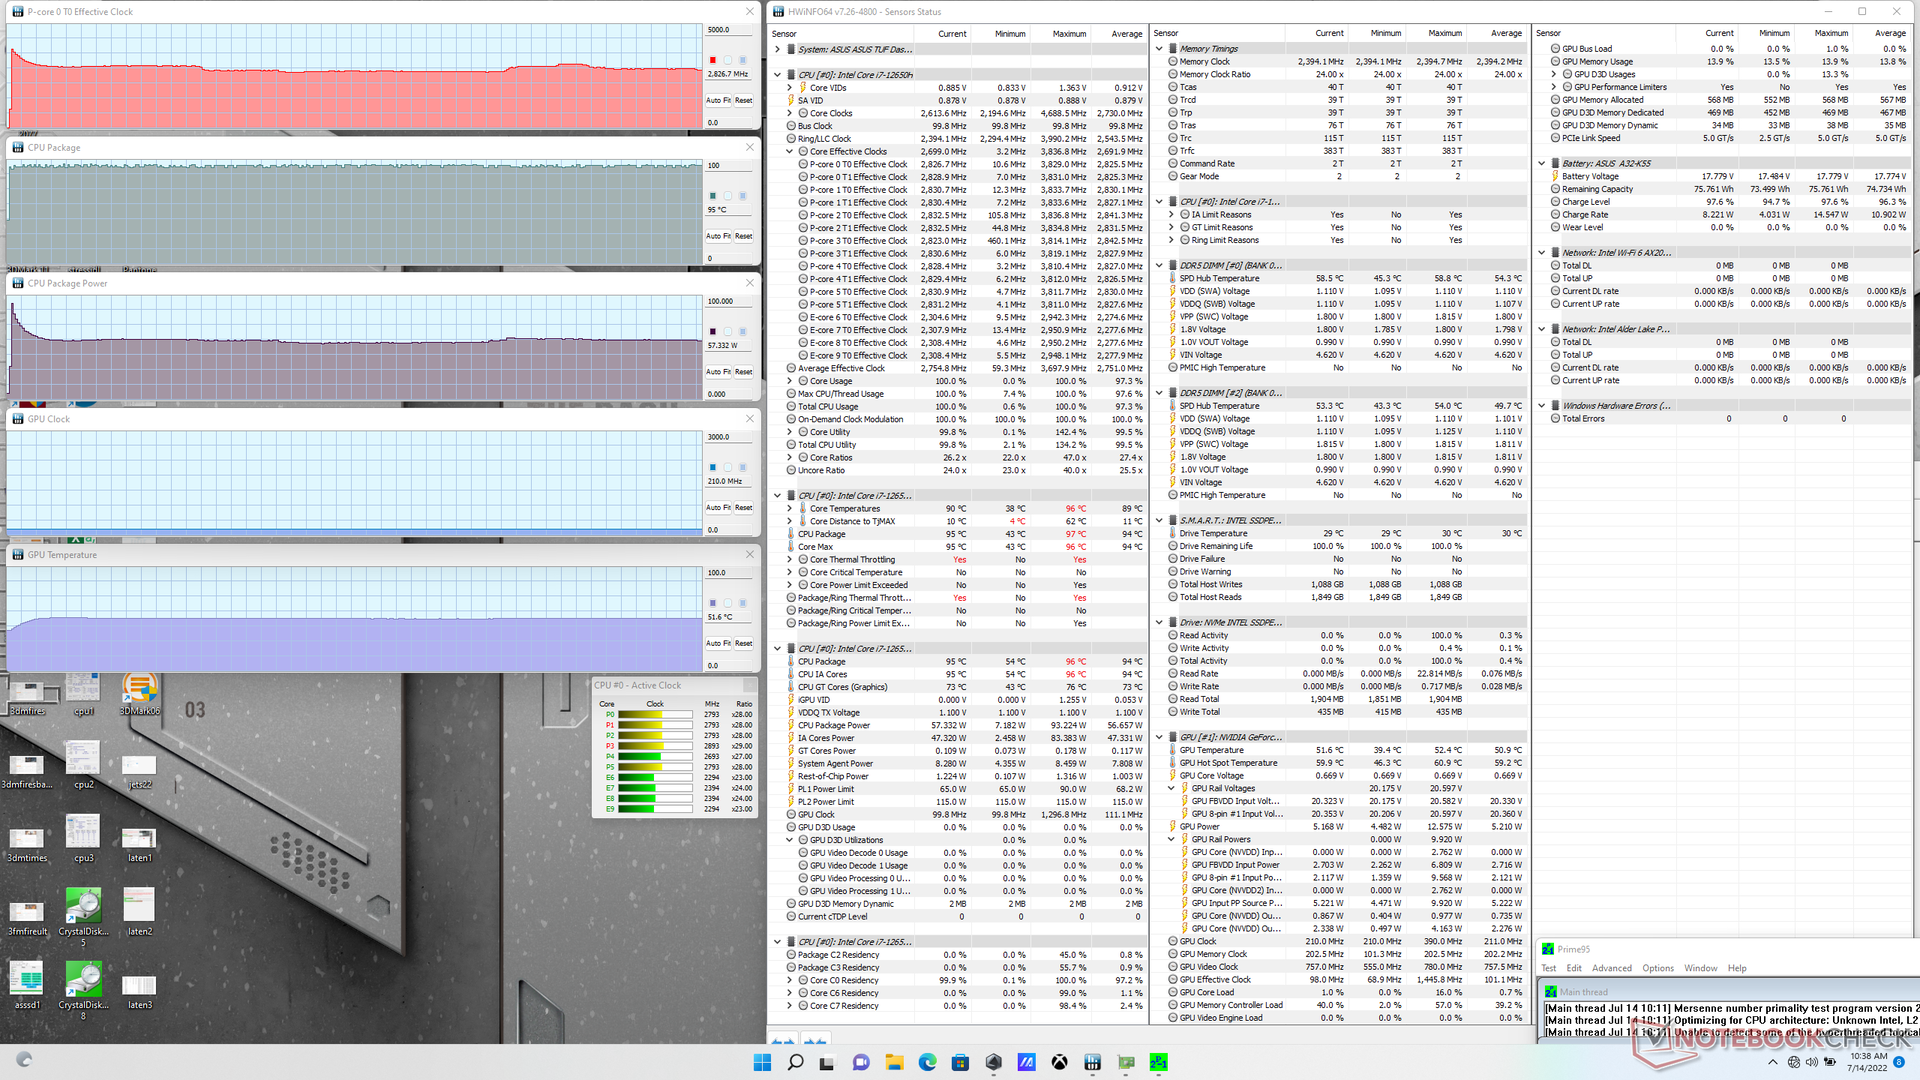Image resolution: width=1920 pixels, height=1080 pixels.
Task: Open the widgets weather icon on taskbar
Action: [x=24, y=1059]
